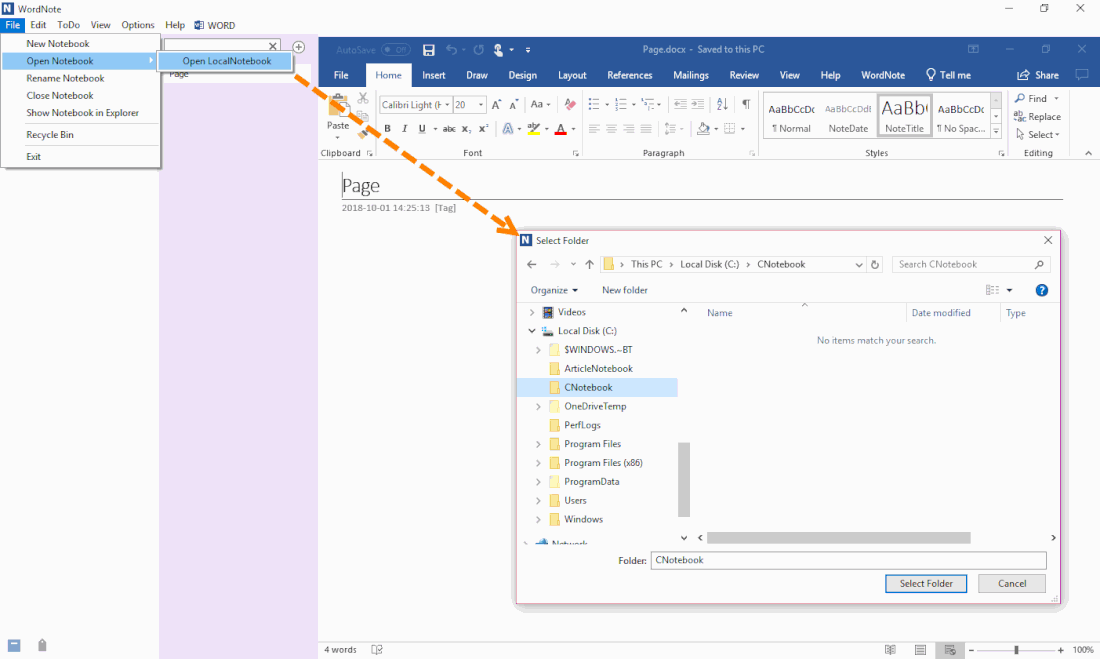Click the Numbering list icon

coord(620,105)
